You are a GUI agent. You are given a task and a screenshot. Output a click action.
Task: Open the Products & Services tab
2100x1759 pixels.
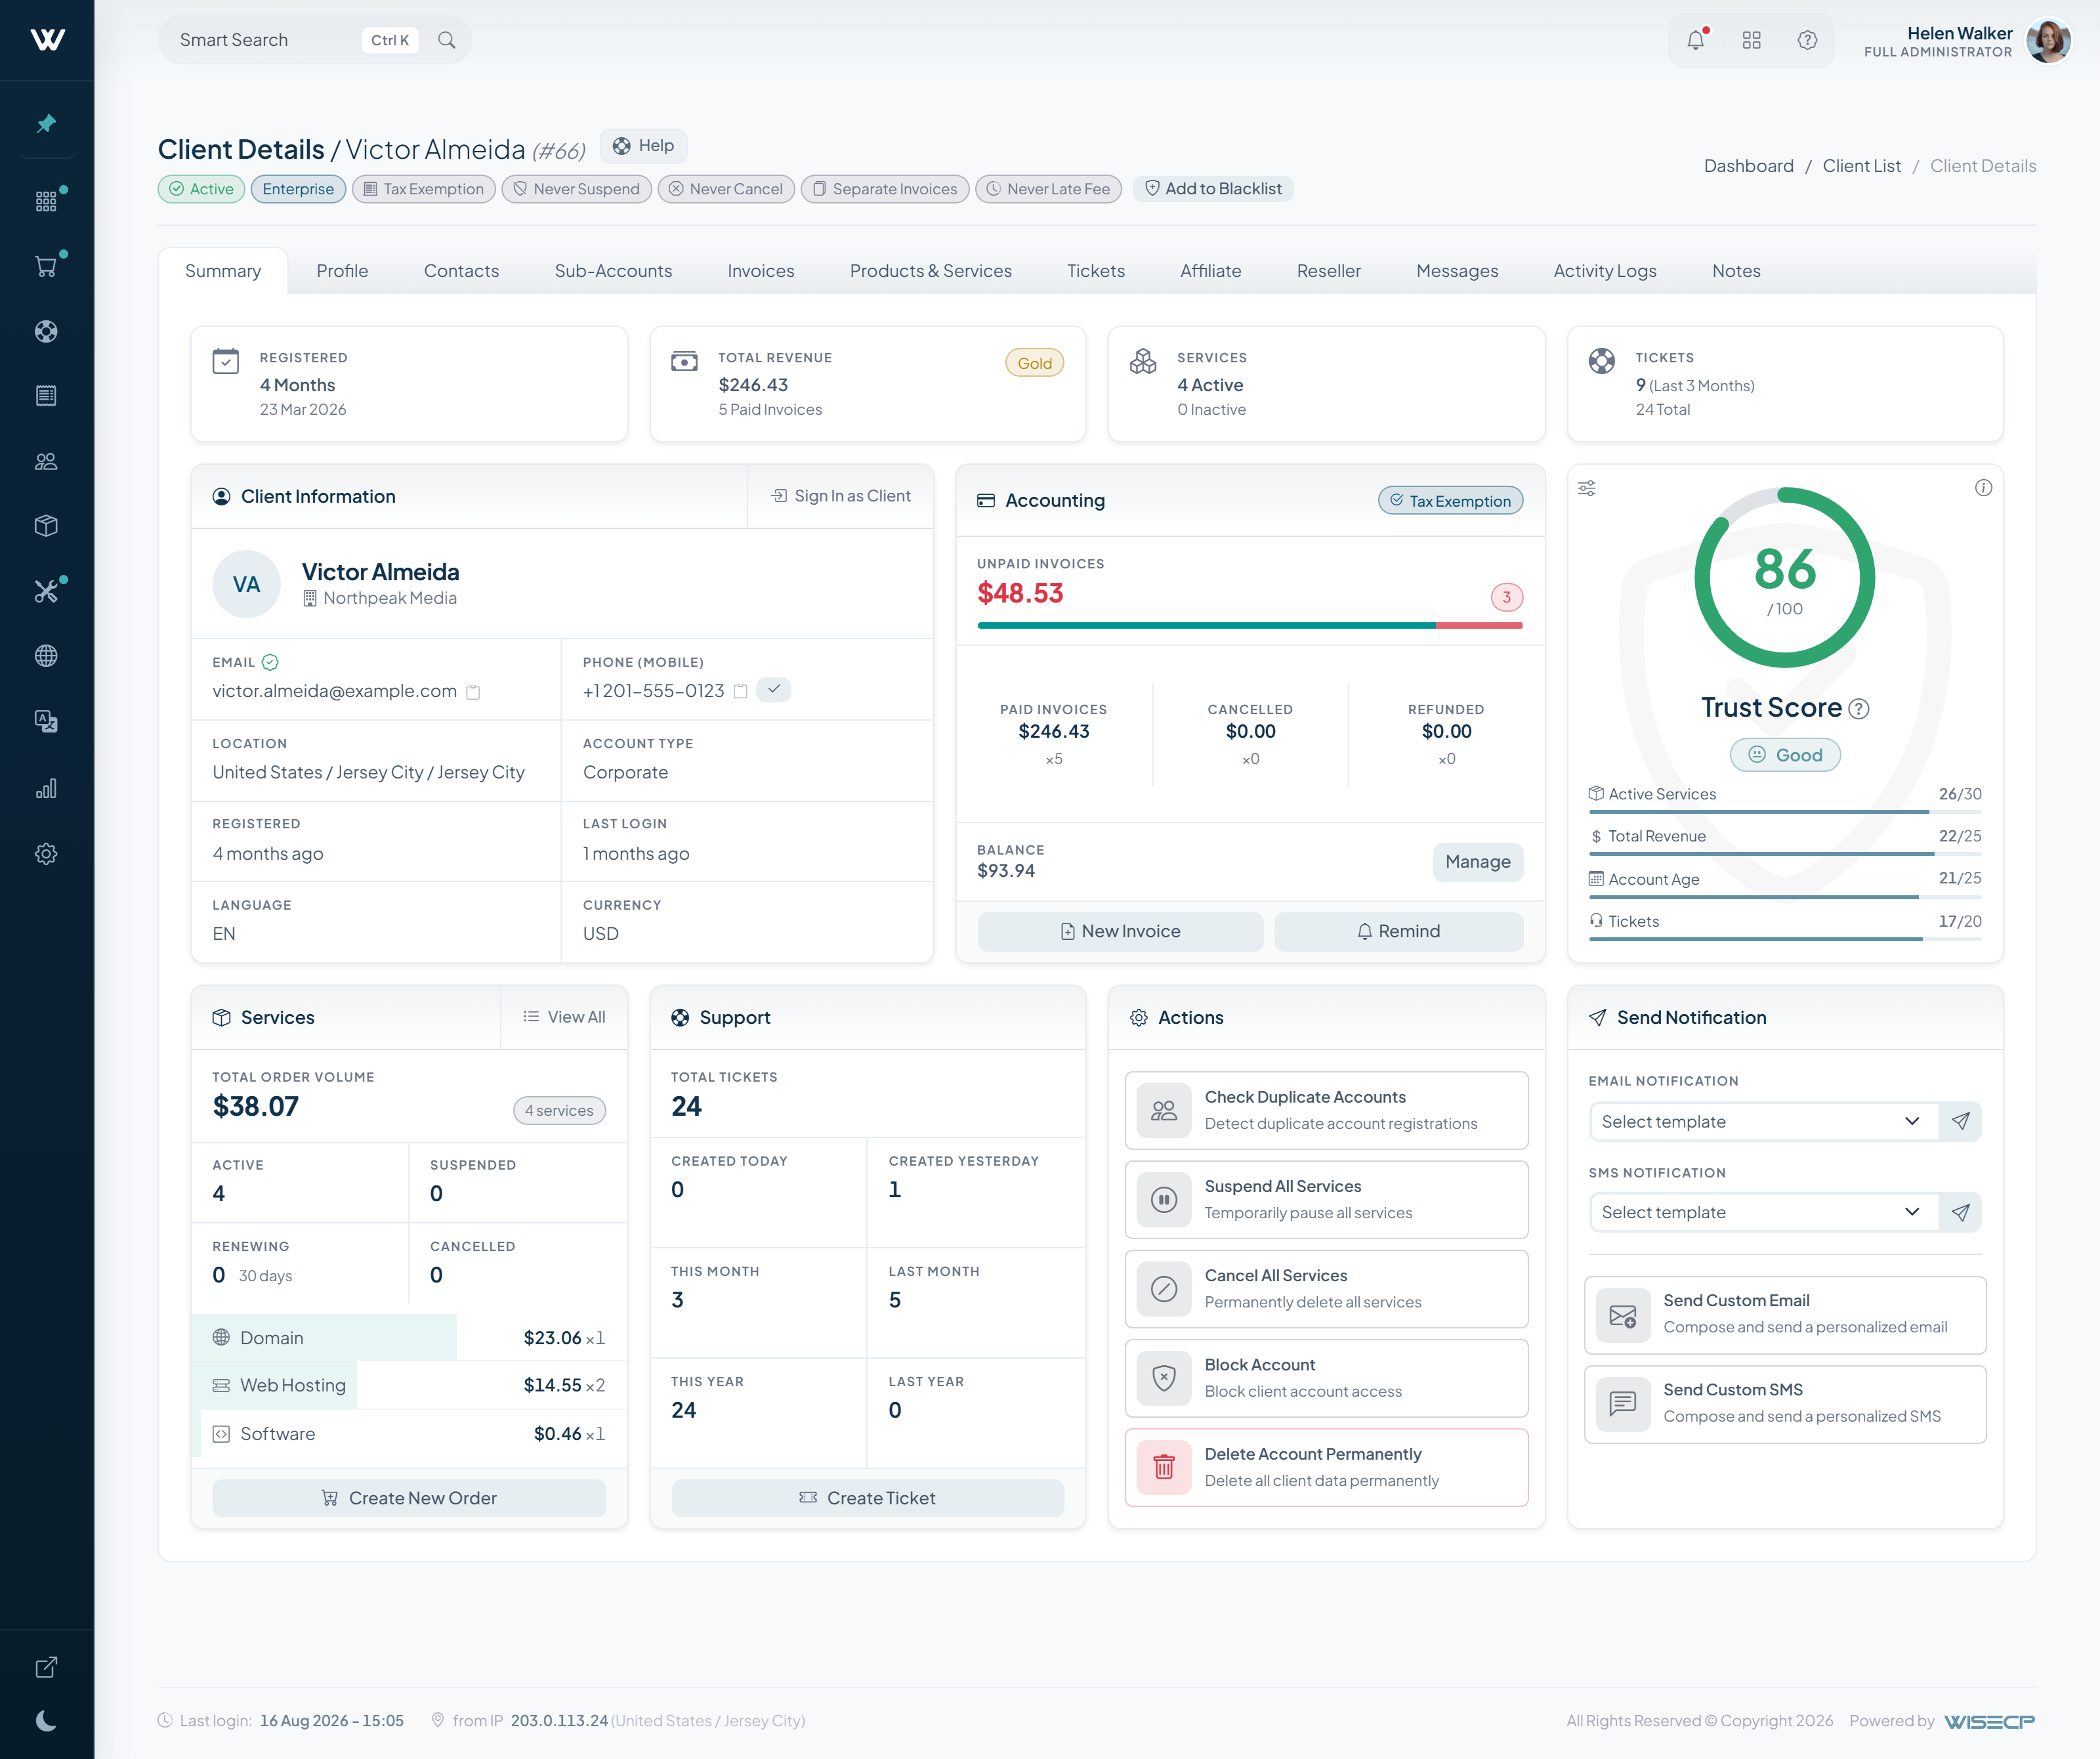coord(931,271)
